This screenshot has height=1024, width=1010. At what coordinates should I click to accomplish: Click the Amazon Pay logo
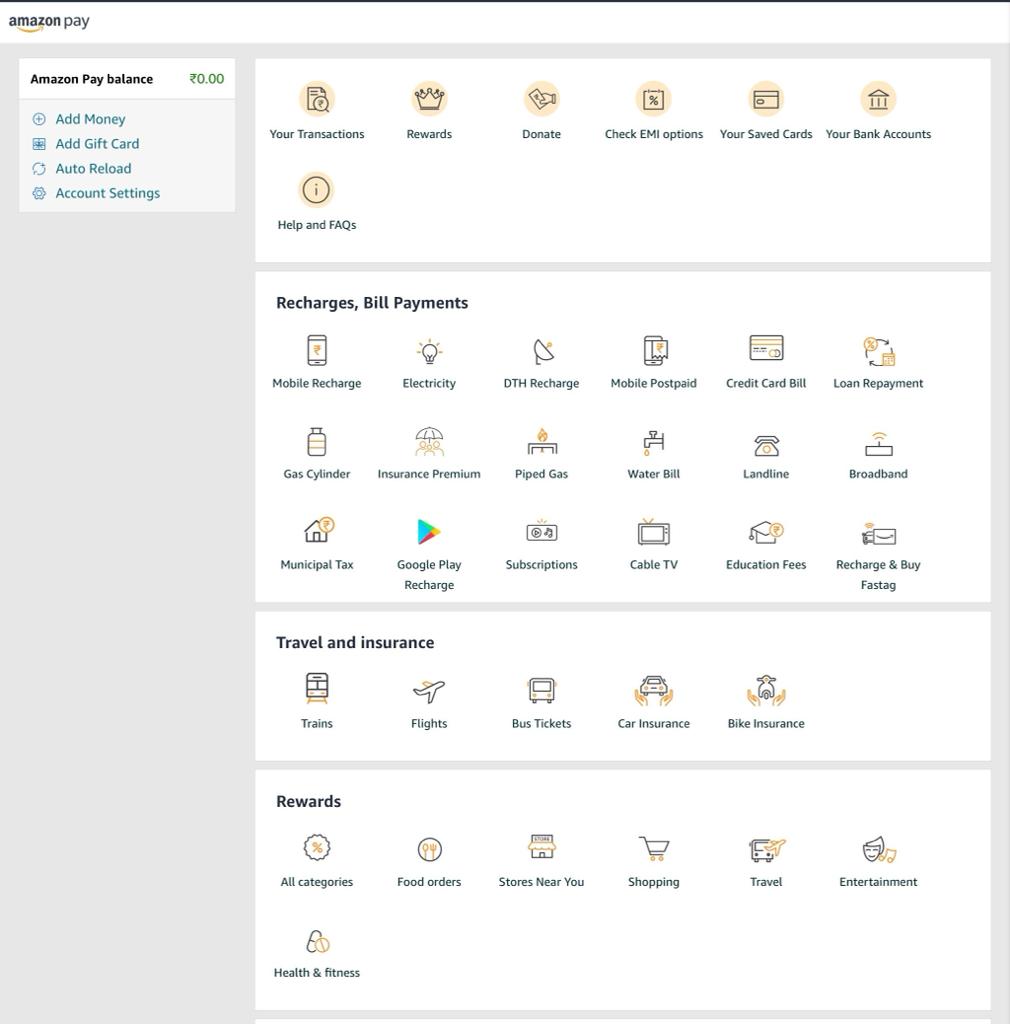pyautogui.click(x=49, y=22)
